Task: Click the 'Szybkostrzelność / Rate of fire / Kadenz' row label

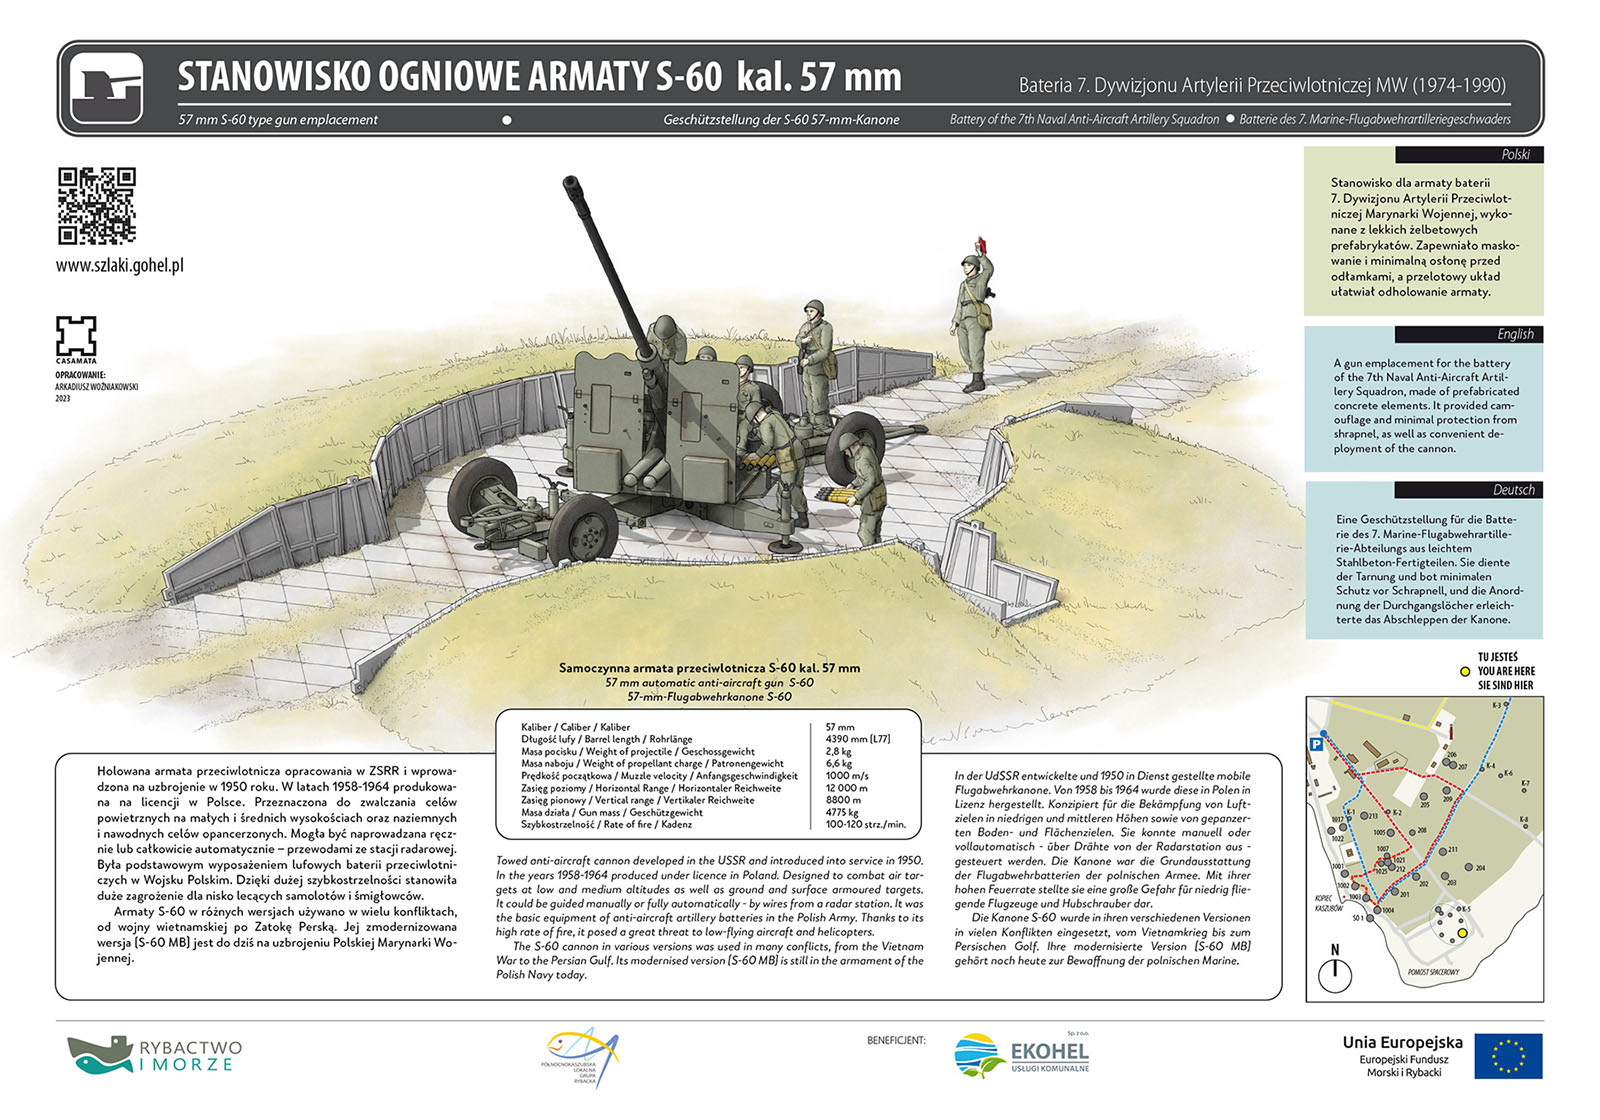Action: (608, 824)
